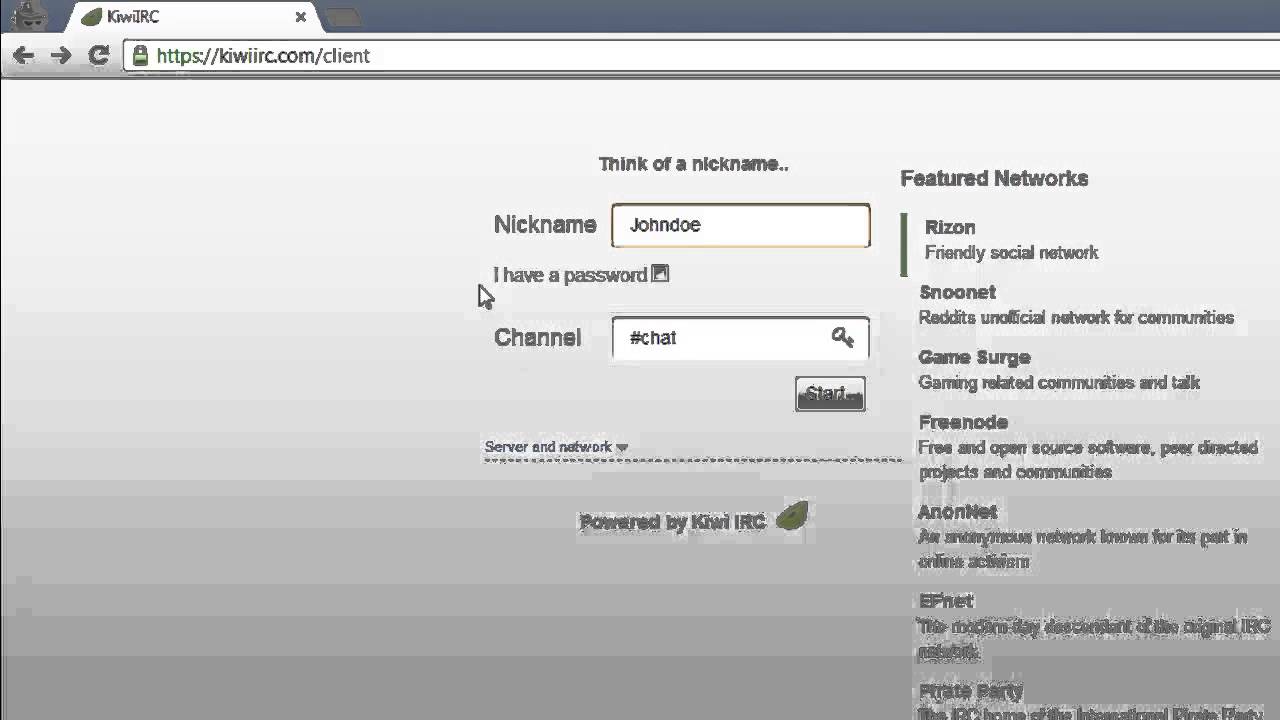
Task: Click the 'Powered by Kiwi IRC' text
Action: pos(673,522)
